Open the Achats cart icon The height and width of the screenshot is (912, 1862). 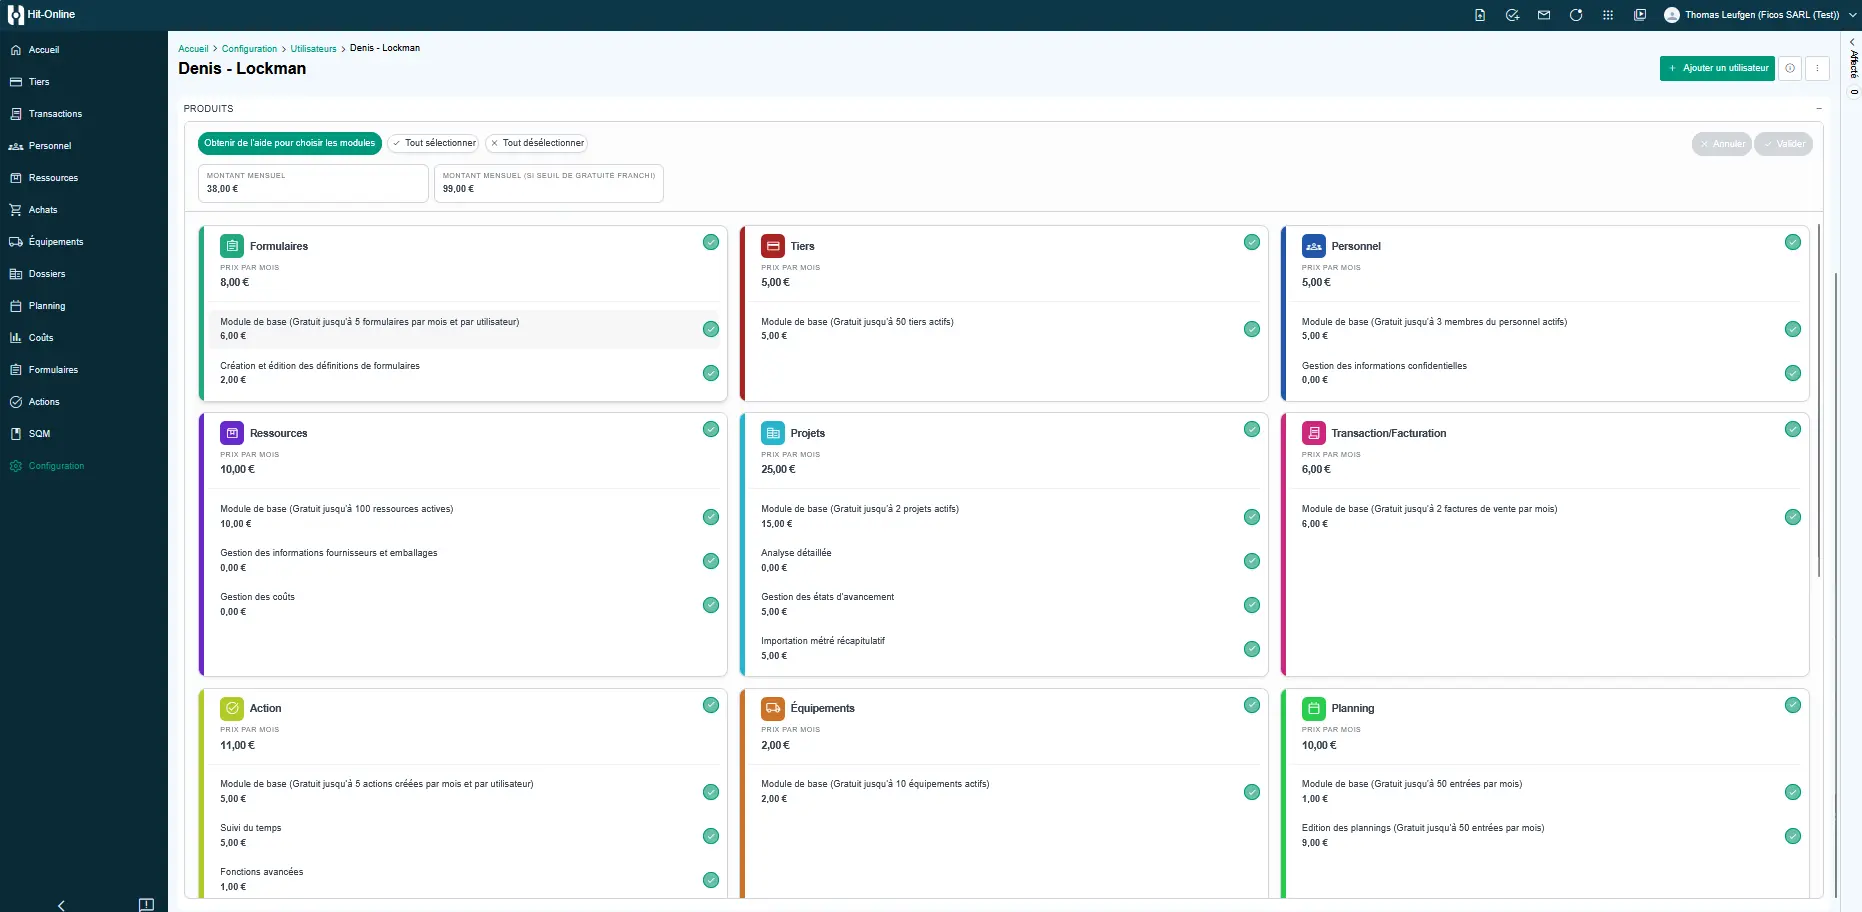[x=16, y=210]
